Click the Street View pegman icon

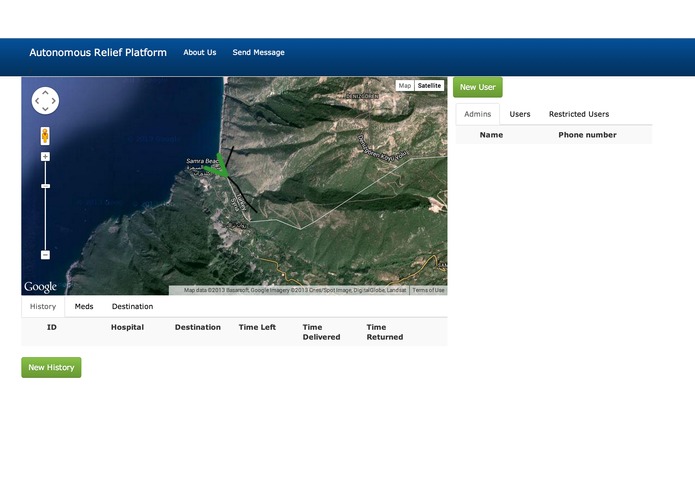click(x=45, y=136)
